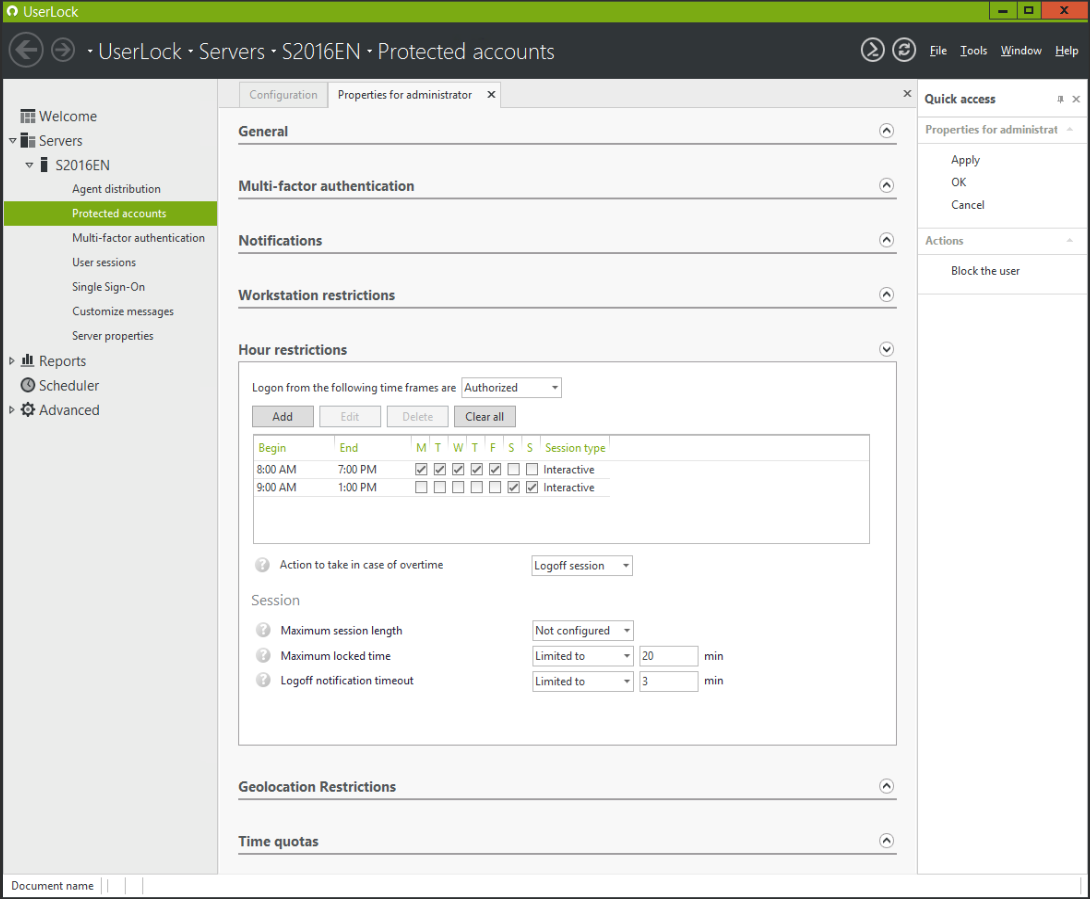Open the File menu

pyautogui.click(x=938, y=51)
